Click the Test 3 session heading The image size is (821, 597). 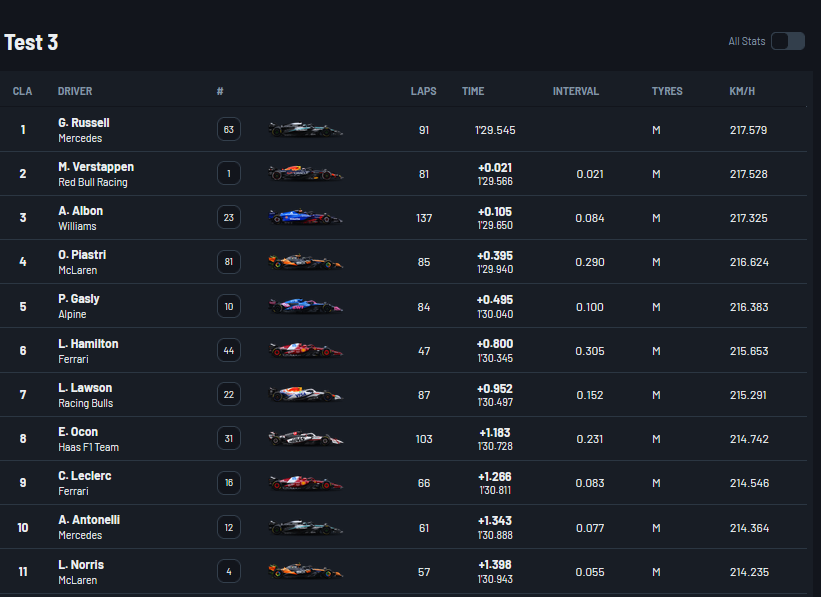coord(31,42)
